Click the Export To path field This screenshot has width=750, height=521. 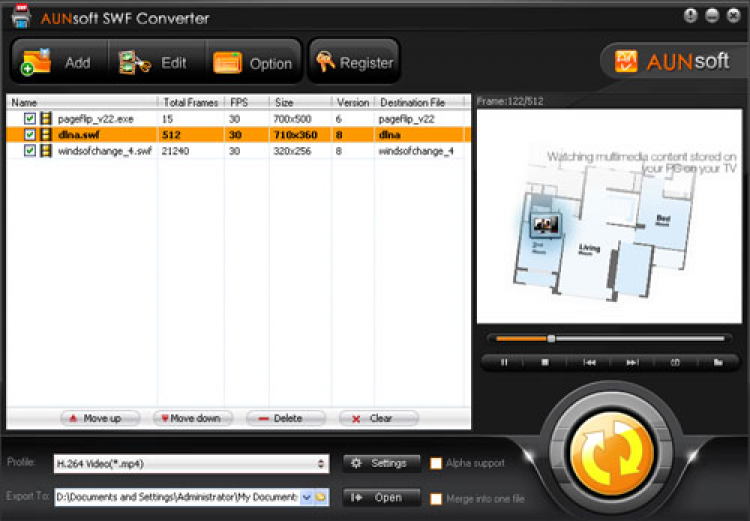[177, 498]
